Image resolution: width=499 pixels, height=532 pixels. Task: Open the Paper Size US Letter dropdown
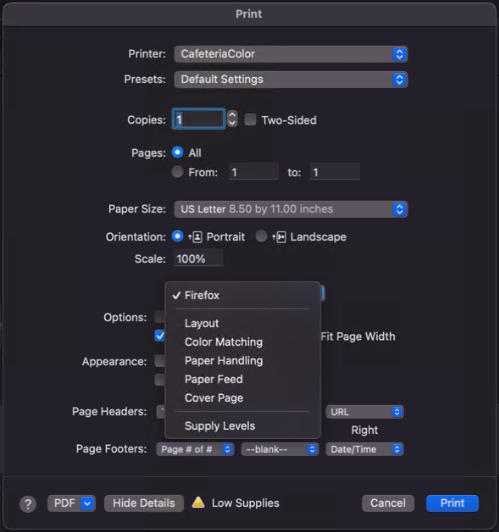pos(291,209)
